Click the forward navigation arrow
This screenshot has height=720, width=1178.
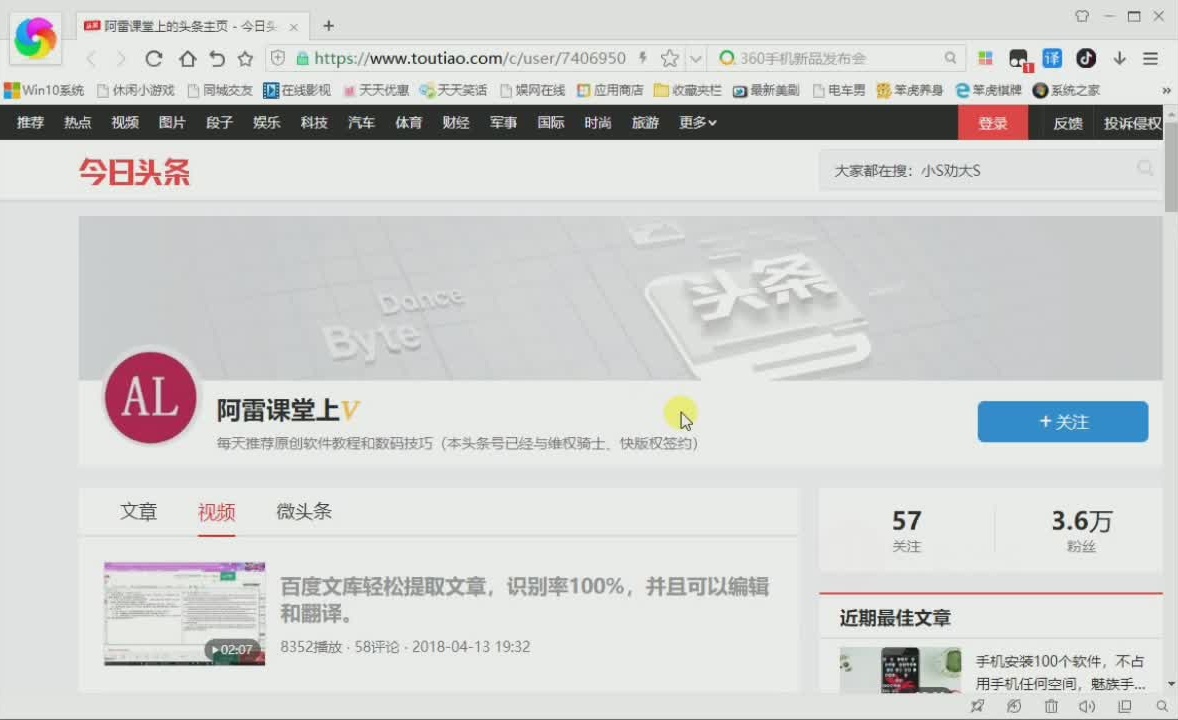[120, 59]
